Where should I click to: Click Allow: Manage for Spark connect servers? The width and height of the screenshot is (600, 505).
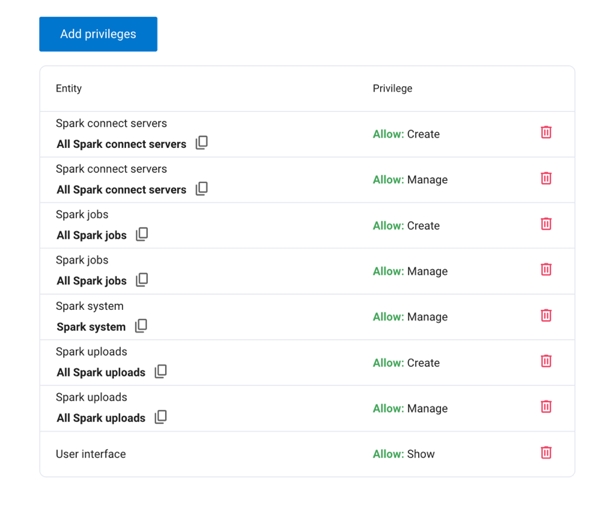[410, 180]
